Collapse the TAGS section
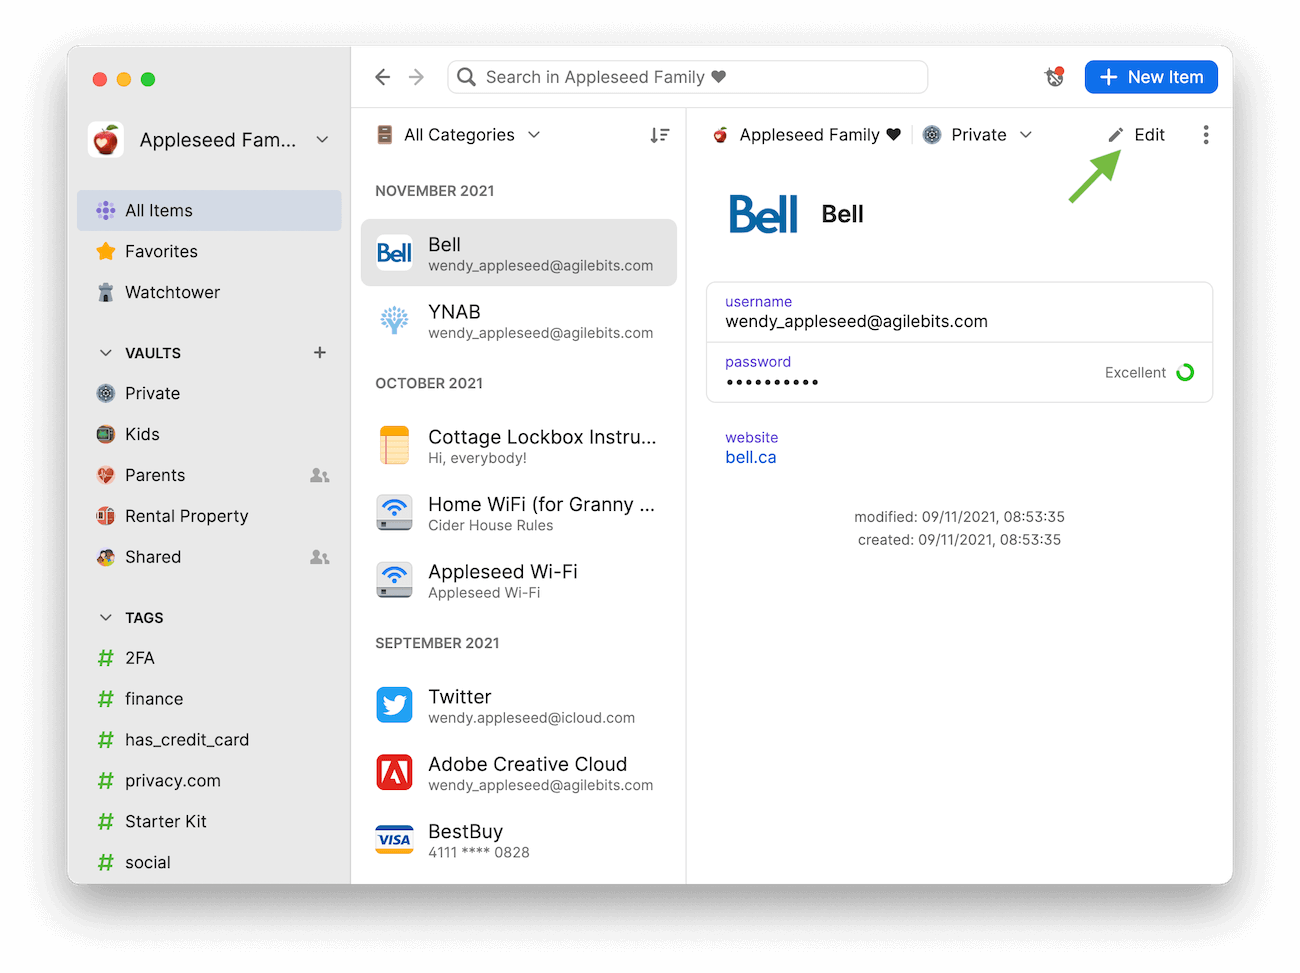This screenshot has height=973, width=1300. [106, 618]
